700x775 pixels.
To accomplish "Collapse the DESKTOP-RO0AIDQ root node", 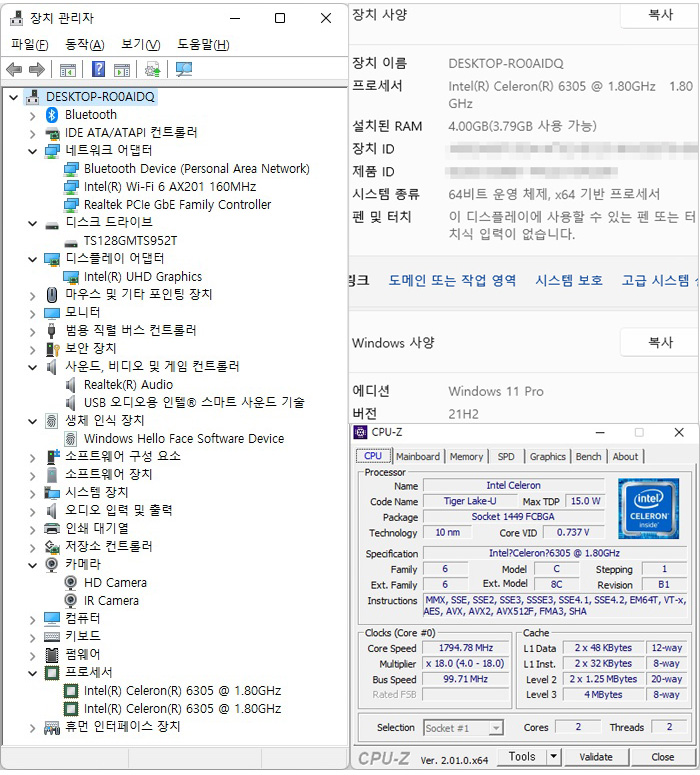I will (x=14, y=97).
